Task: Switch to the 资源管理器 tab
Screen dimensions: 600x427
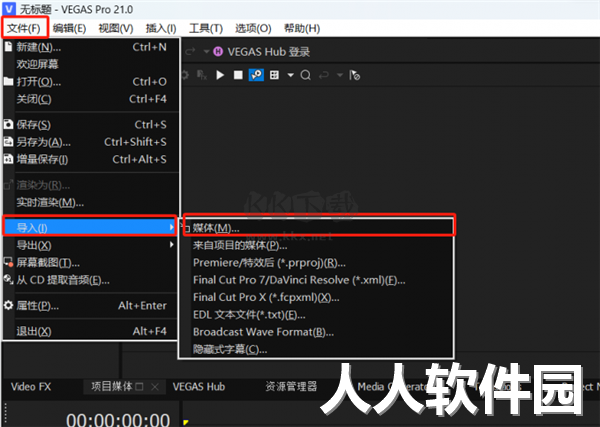Action: pyautogui.click(x=291, y=386)
